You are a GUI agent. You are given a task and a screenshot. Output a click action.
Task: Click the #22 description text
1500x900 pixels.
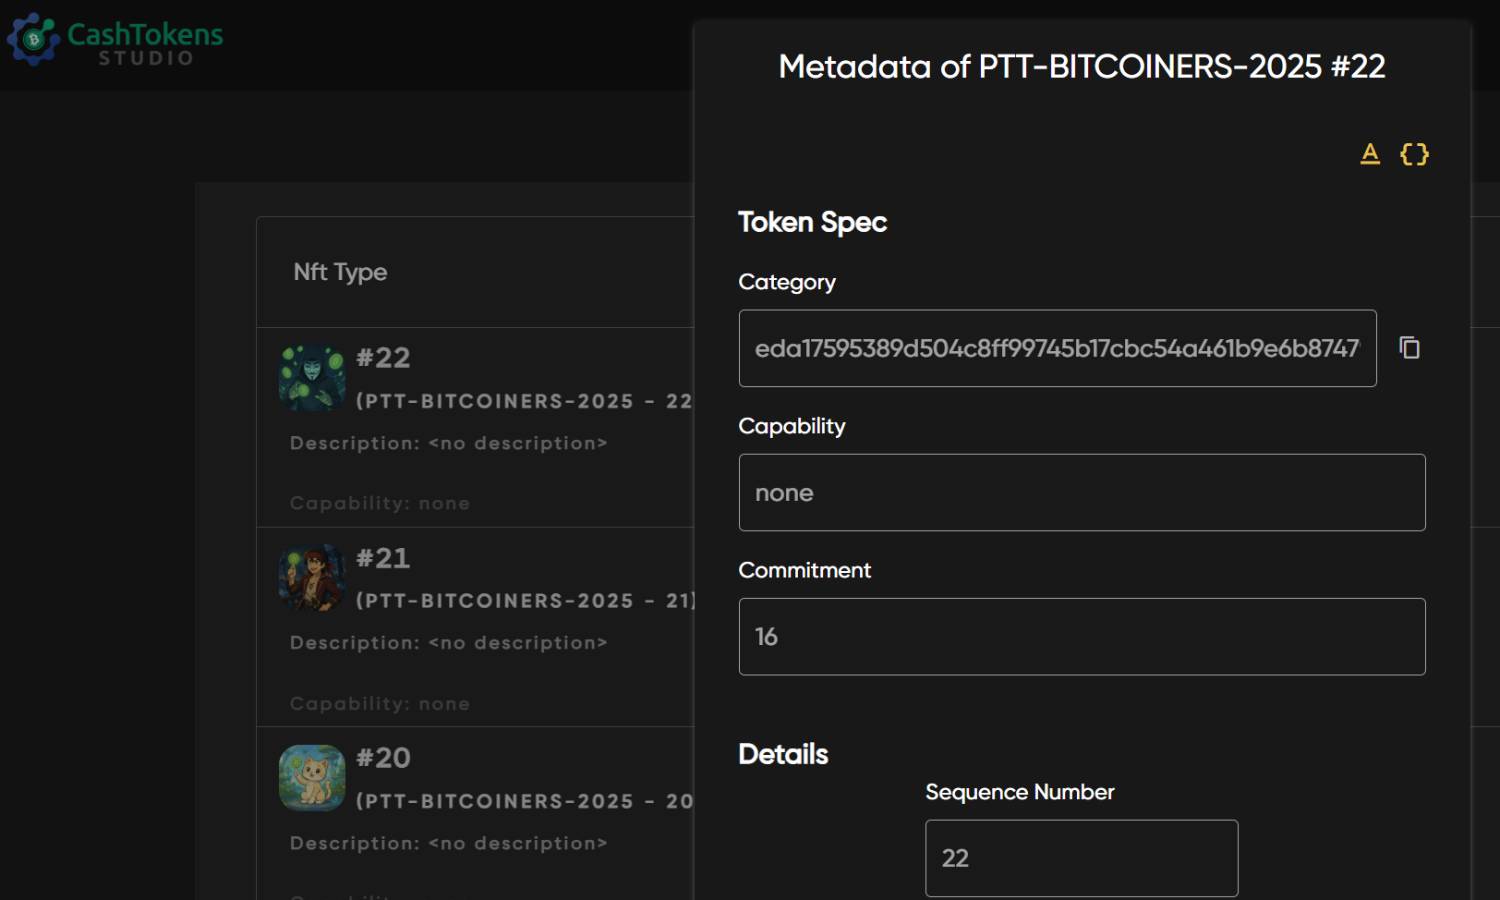[448, 443]
